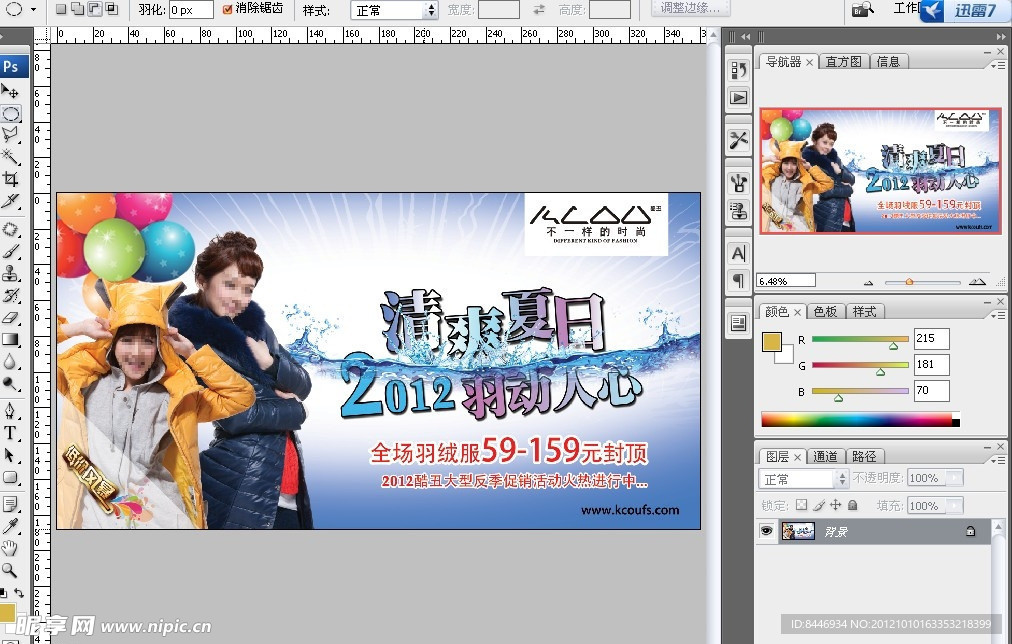This screenshot has width=1012, height=644.
Task: Open the 直方图 histogram tab
Action: coord(843,61)
